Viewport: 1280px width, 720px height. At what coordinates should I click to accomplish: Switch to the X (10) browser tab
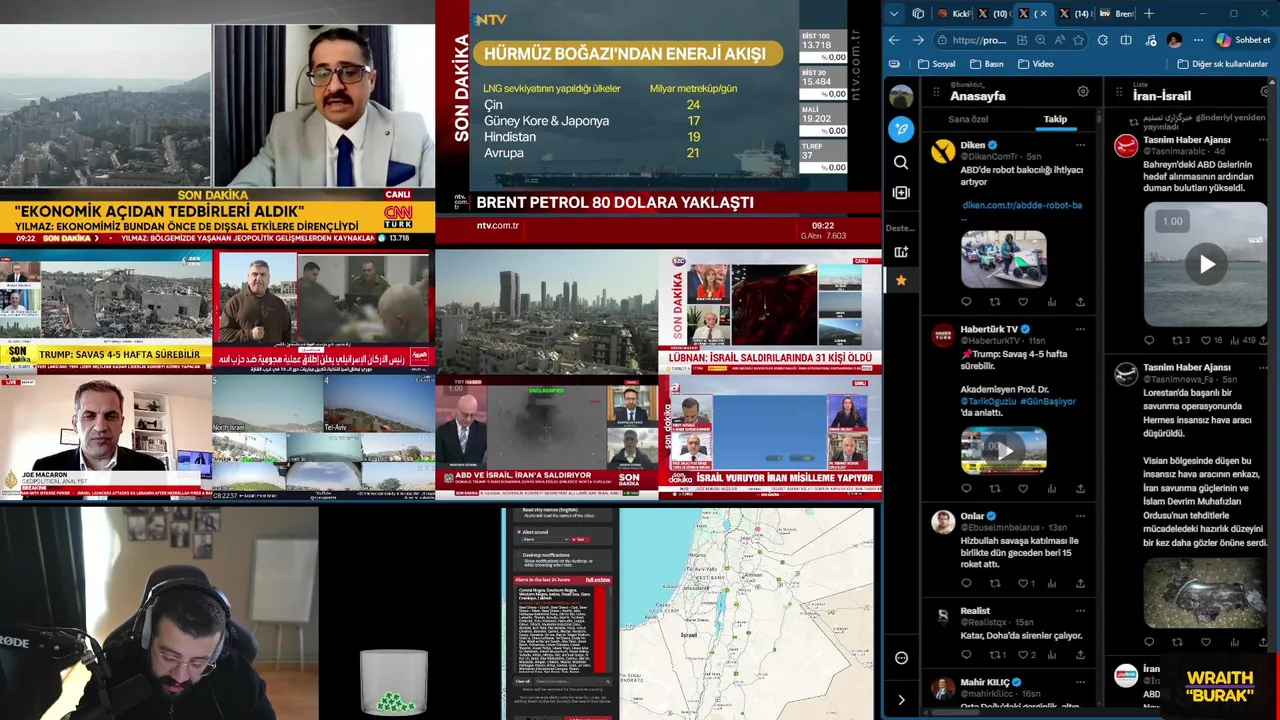pyautogui.click(x=994, y=14)
